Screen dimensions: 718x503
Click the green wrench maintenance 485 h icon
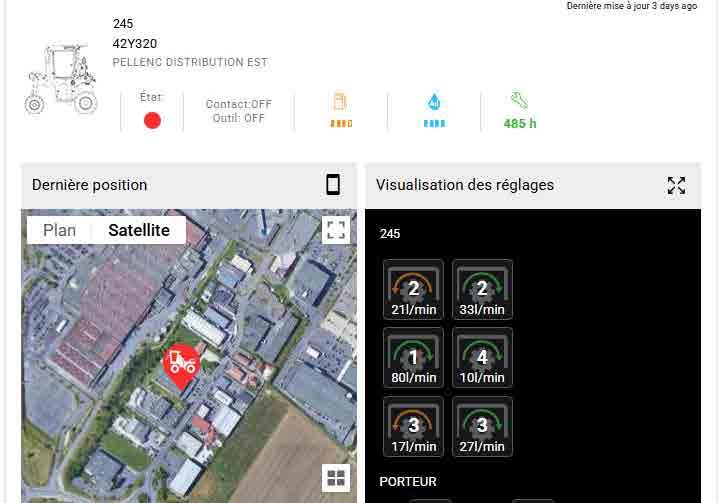(520, 110)
